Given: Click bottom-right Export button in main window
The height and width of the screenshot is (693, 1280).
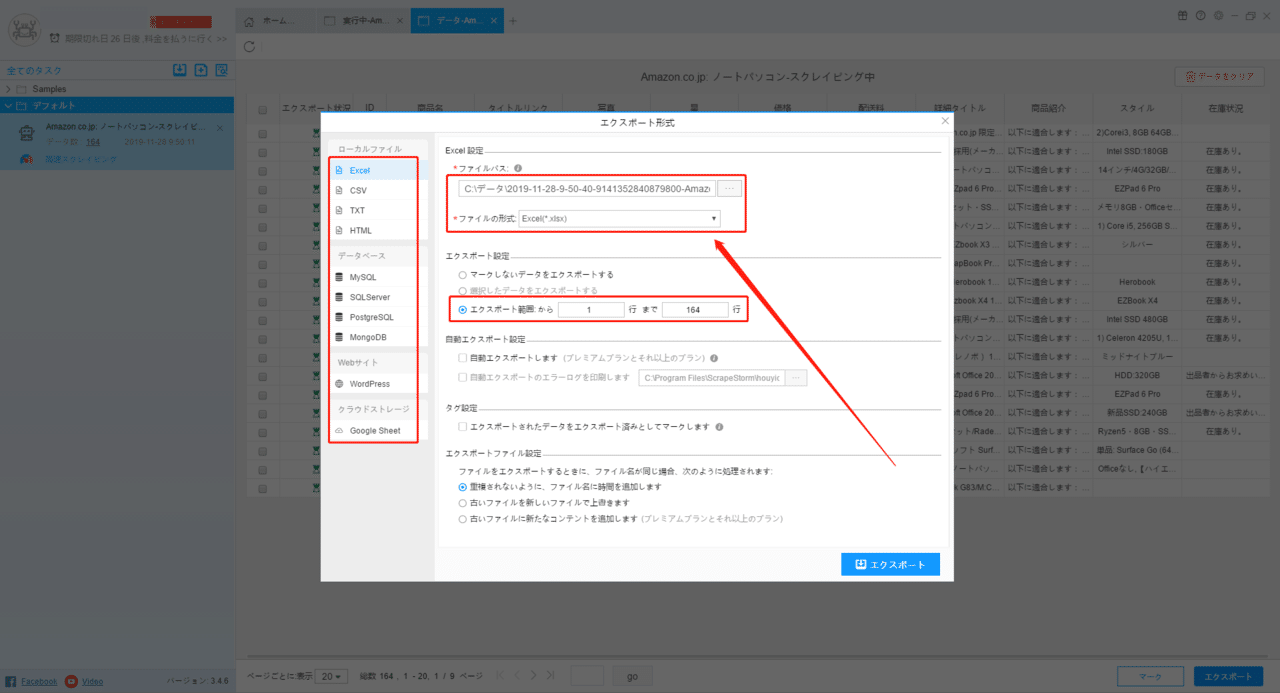Looking at the screenshot, I should tap(1228, 677).
